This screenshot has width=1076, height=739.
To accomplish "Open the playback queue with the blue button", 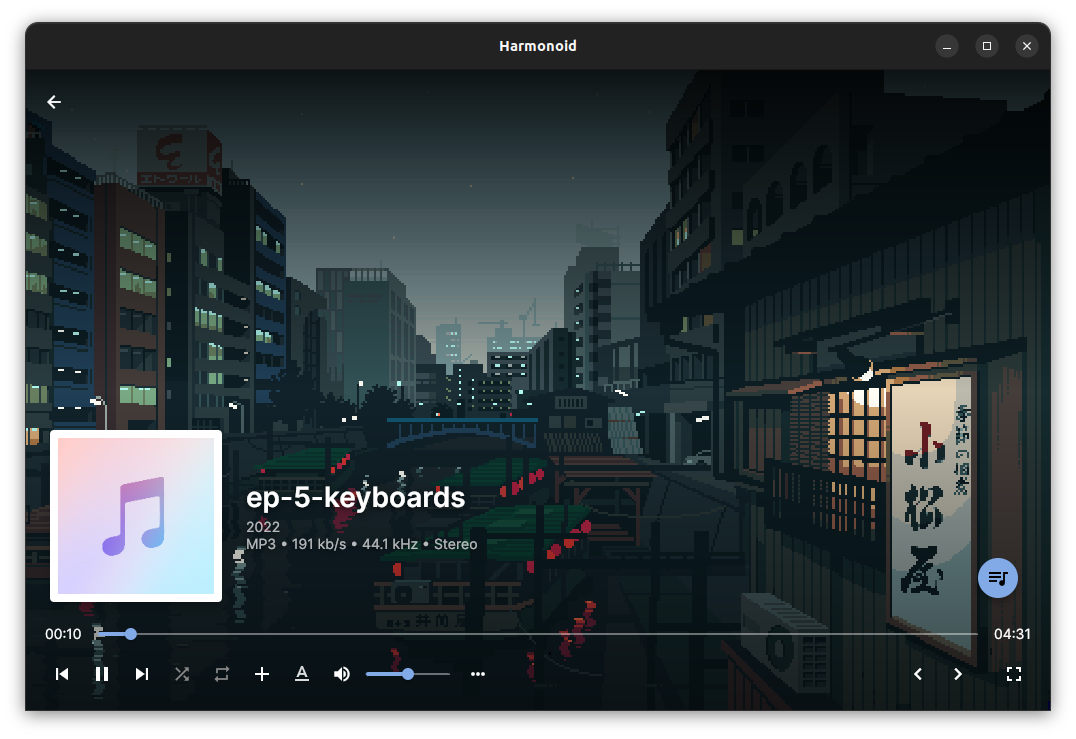I will click(997, 577).
